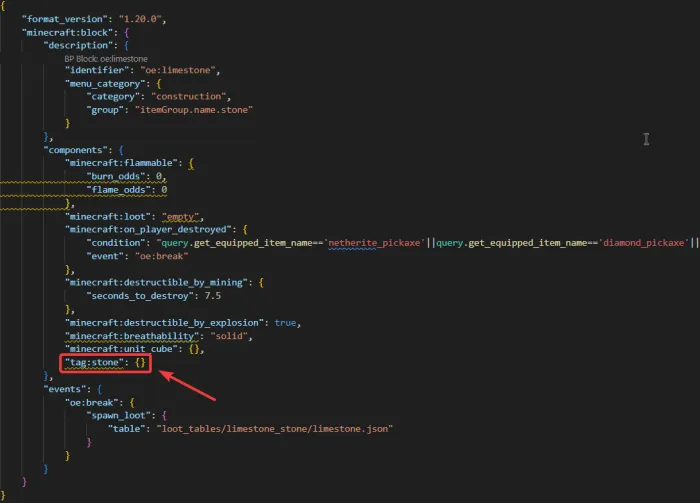Click the opening brace after "minecraft:flammable"
The image size is (700, 503).
point(191,163)
